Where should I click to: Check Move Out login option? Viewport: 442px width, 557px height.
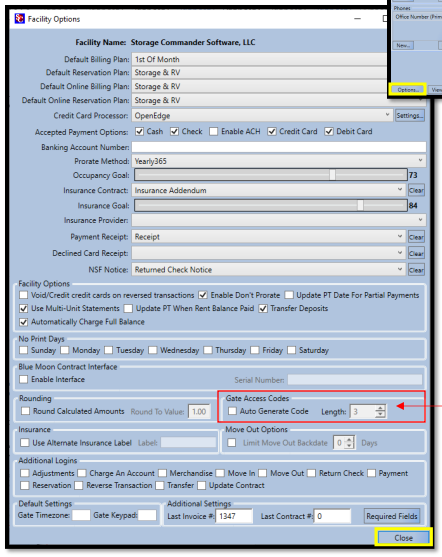263,473
